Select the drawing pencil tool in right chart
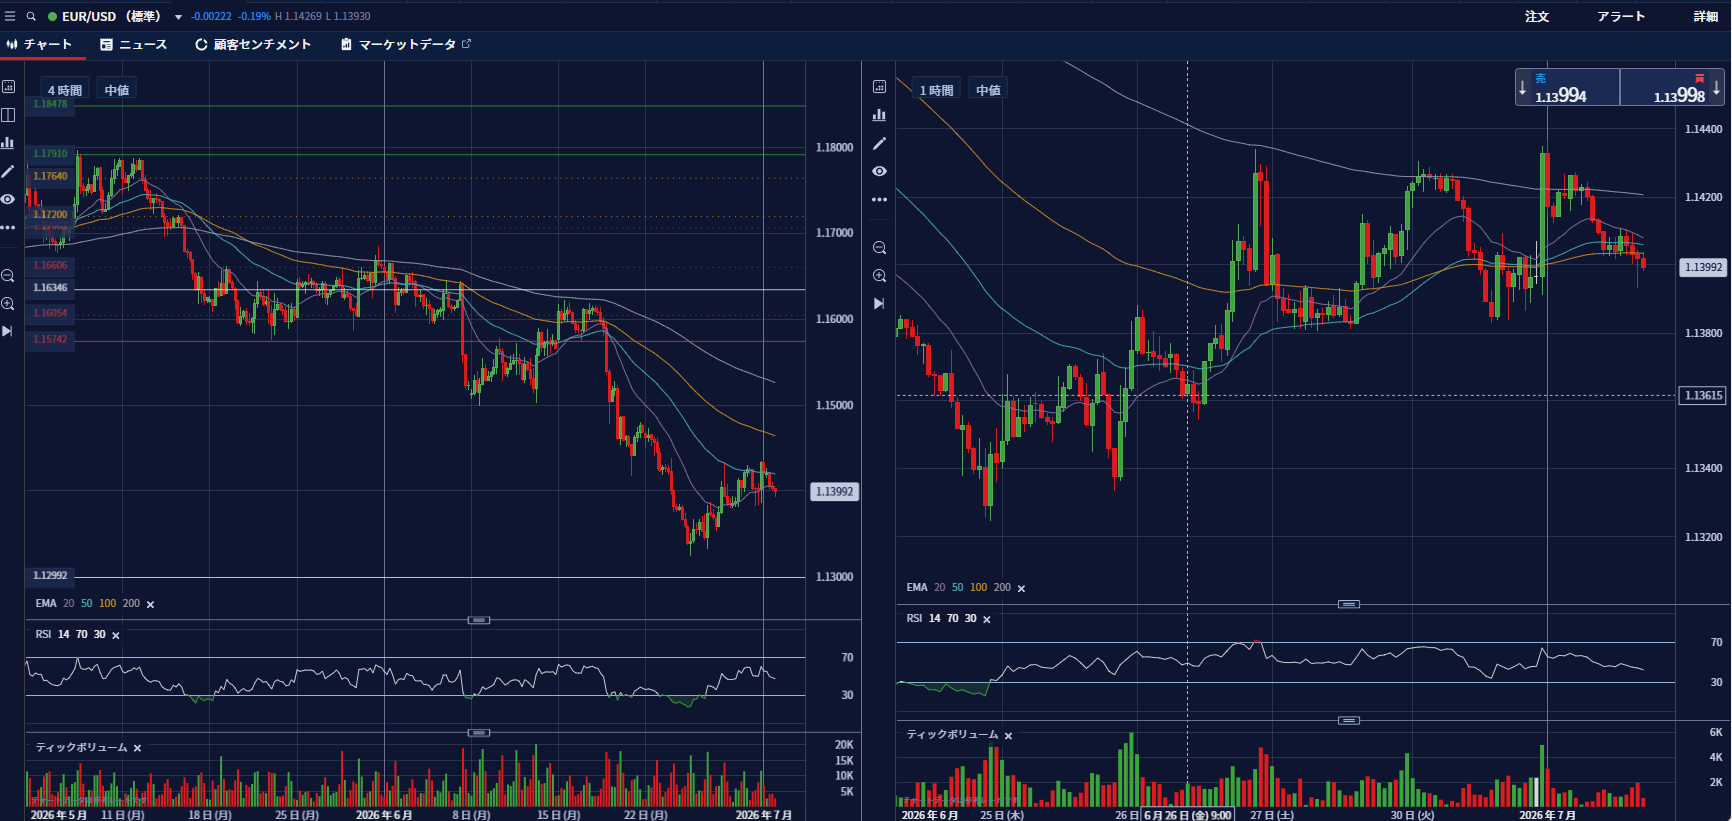The height and width of the screenshot is (821, 1732). 880,144
